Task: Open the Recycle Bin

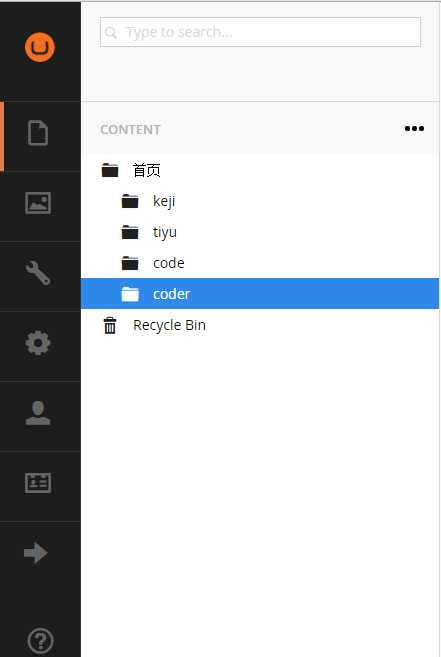Action: coord(169,325)
